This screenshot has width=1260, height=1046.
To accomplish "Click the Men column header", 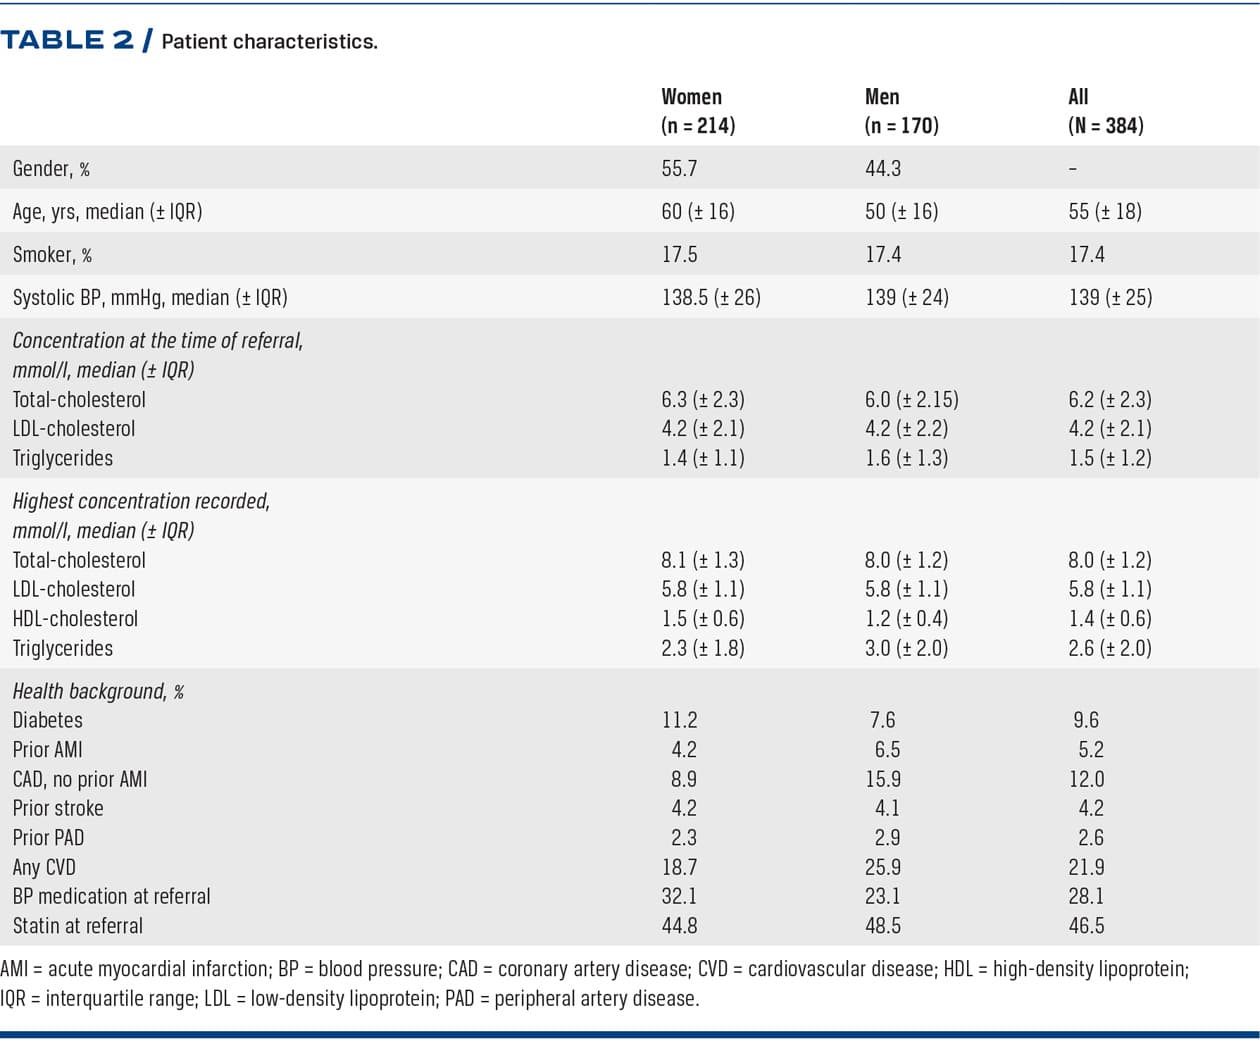I will coord(882,97).
